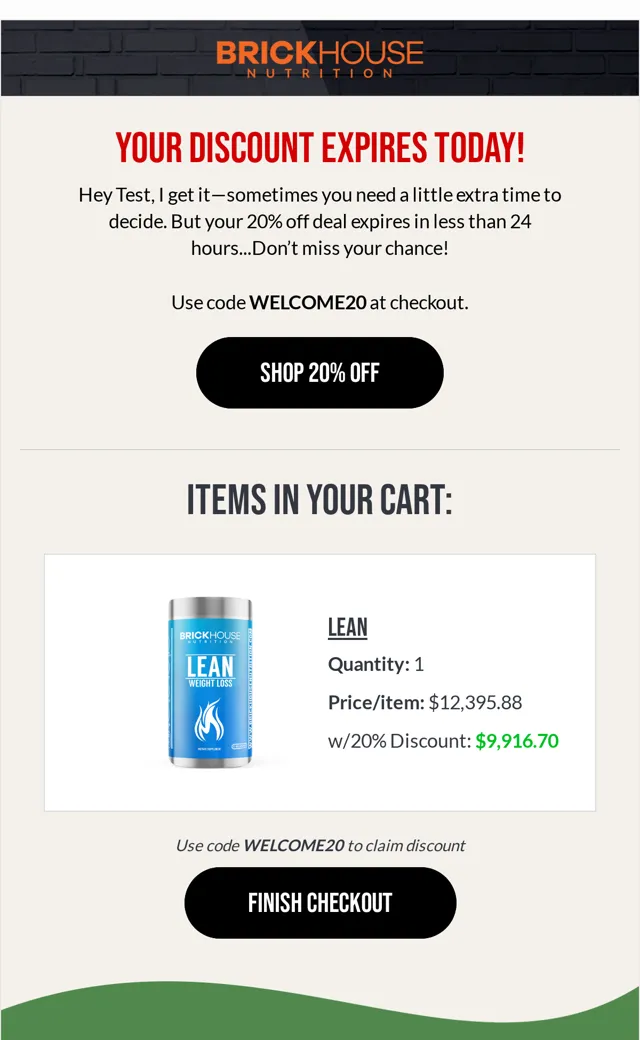Click the BrickHouse logo printed on the bottle
The image size is (640, 1040).
[210, 637]
